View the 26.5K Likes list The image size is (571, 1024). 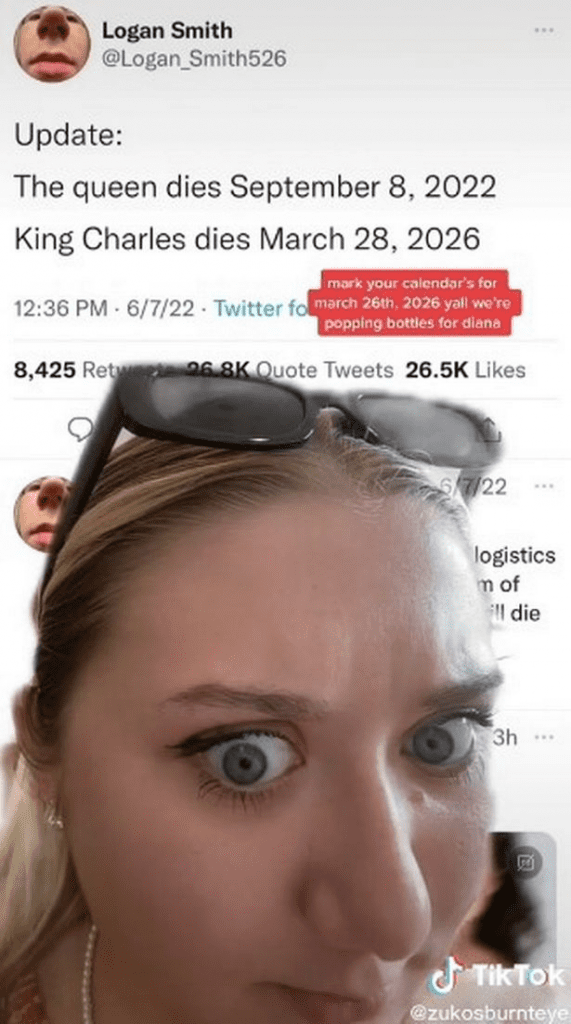pyautogui.click(x=465, y=370)
